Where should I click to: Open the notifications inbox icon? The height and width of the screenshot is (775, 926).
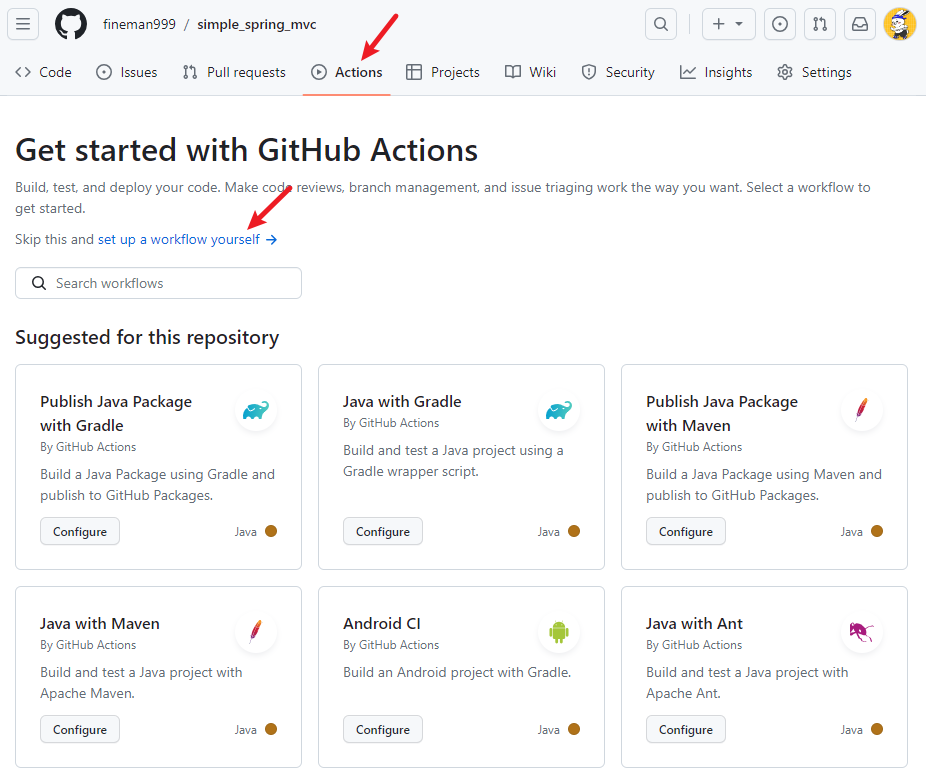(860, 24)
